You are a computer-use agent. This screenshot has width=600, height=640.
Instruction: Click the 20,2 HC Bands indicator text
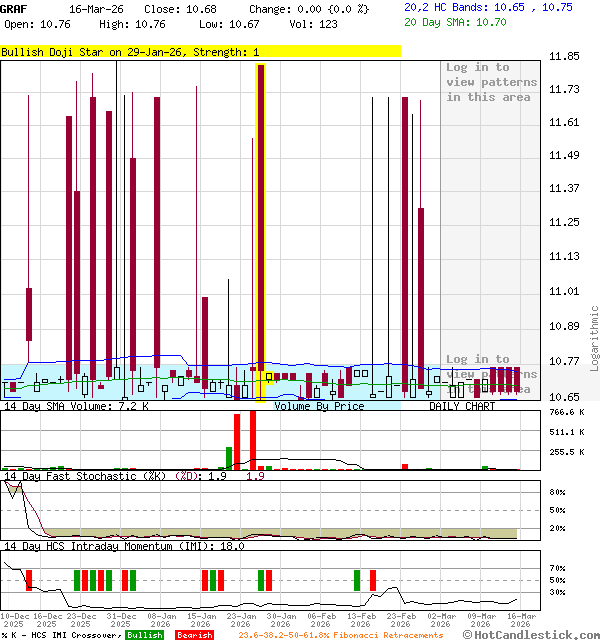[488, 7]
